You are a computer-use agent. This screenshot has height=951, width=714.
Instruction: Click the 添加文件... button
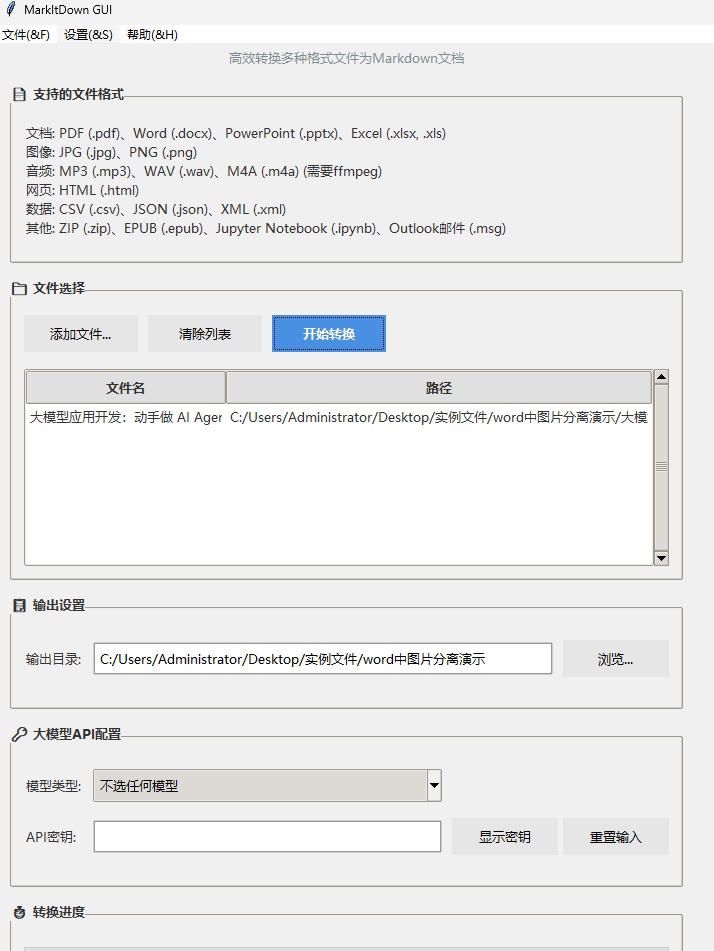point(81,334)
